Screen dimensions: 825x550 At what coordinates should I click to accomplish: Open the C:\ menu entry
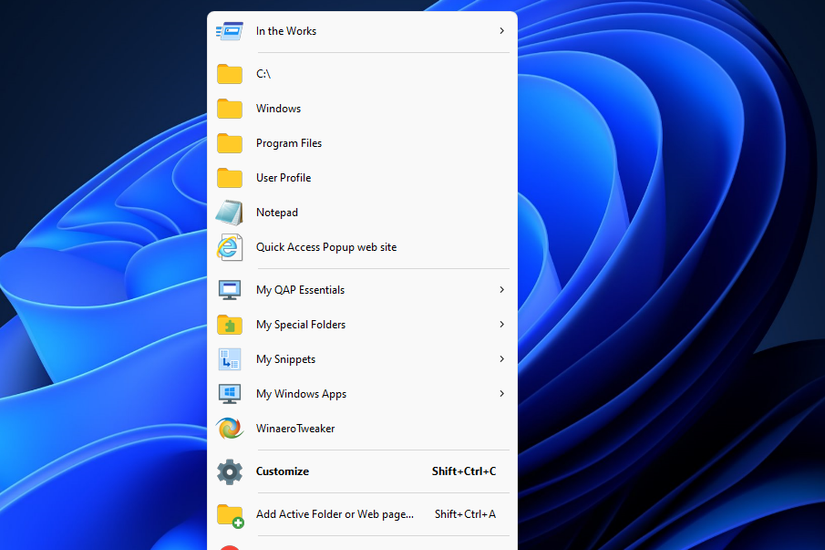[x=362, y=74]
